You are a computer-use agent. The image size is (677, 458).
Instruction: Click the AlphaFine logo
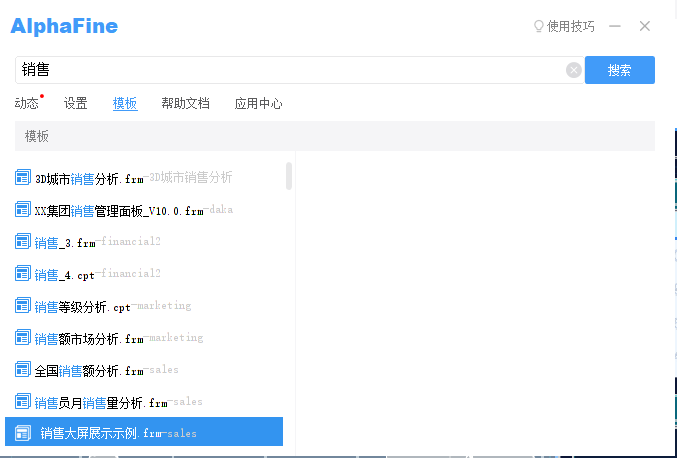tap(64, 26)
